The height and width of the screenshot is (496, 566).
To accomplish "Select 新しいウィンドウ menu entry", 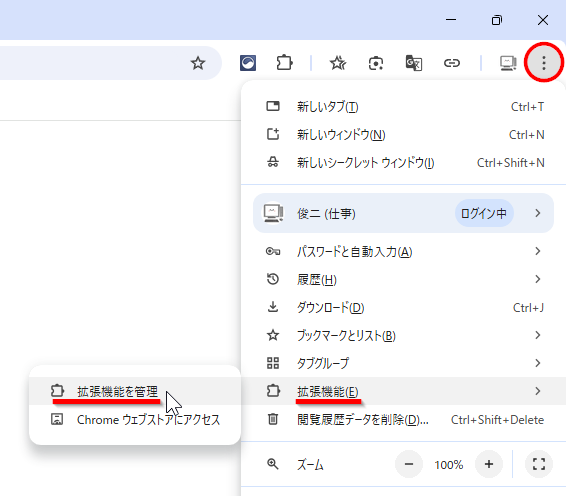I will tap(404, 135).
